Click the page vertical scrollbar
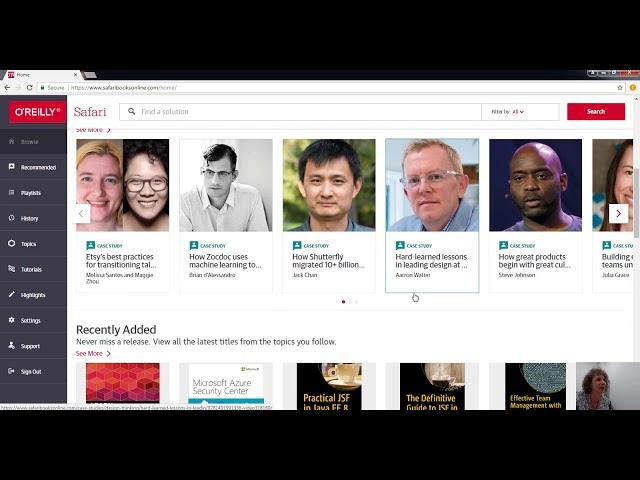Image resolution: width=640 pixels, height=480 pixels. [x=636, y=202]
